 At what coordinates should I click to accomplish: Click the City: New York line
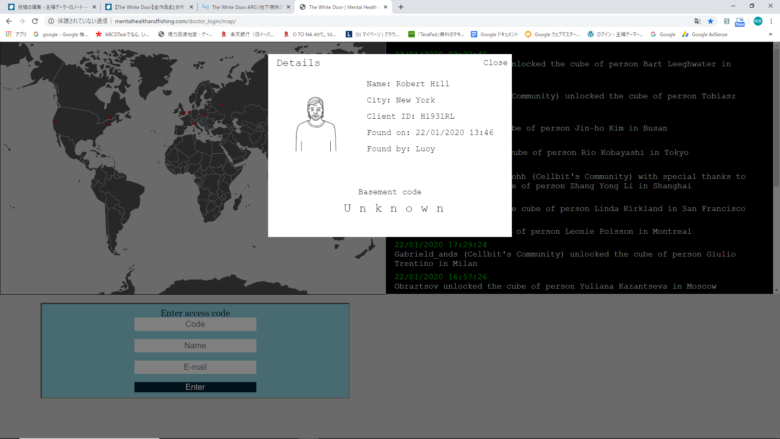pyautogui.click(x=401, y=100)
